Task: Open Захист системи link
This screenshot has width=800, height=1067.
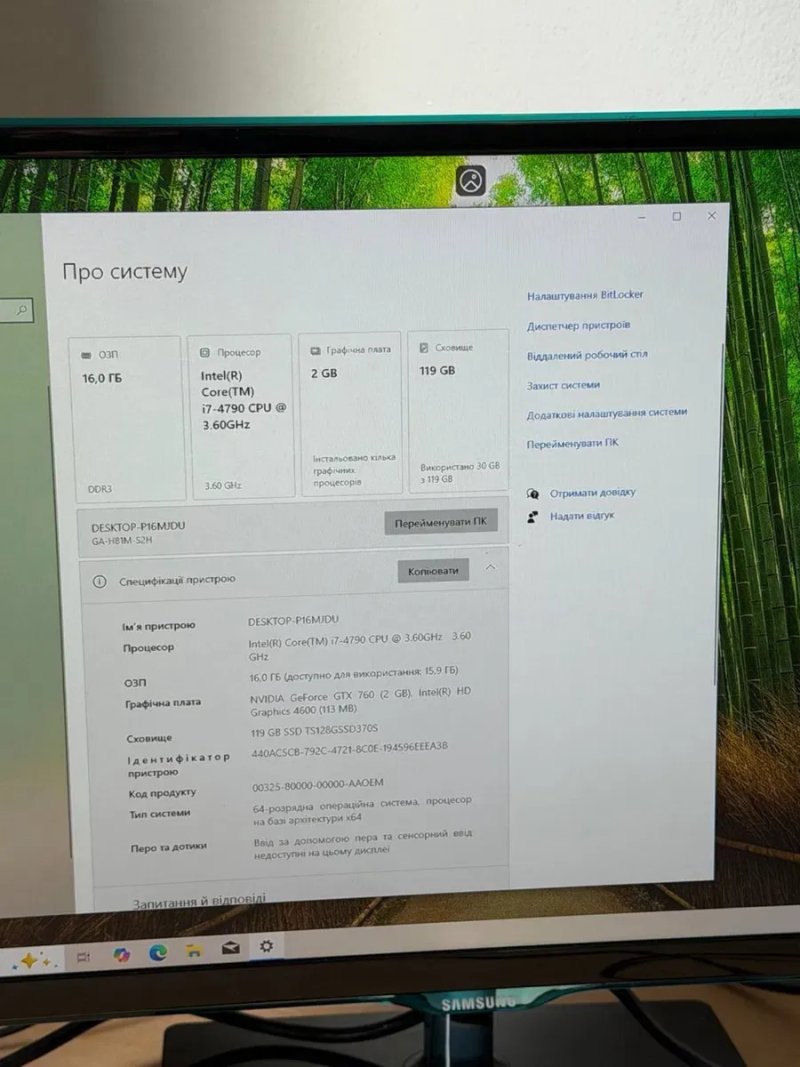Action: point(563,385)
